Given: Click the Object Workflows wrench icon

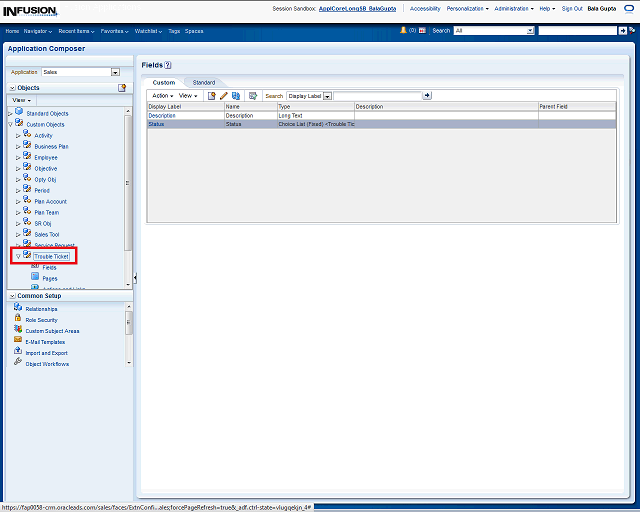Looking at the screenshot, I should click(18, 361).
